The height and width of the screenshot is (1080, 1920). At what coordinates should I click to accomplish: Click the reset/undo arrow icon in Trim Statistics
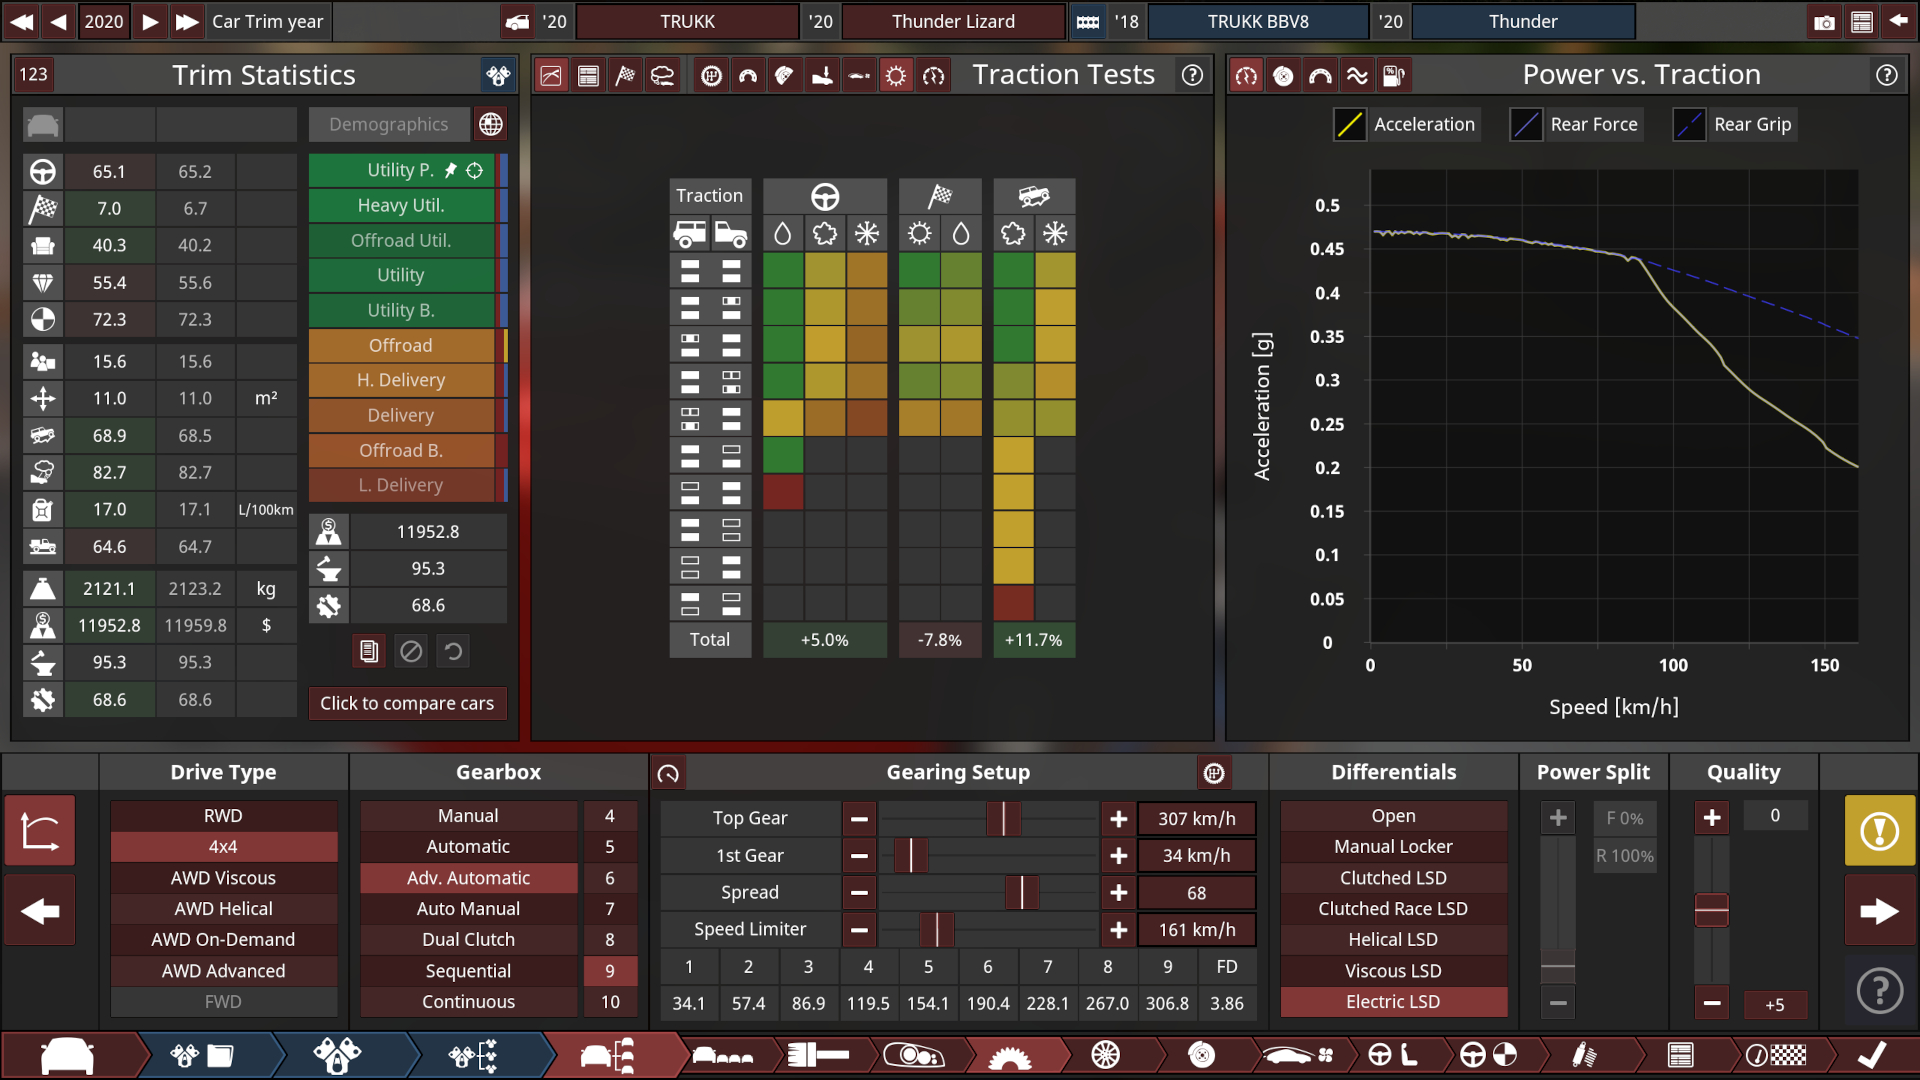pos(452,651)
